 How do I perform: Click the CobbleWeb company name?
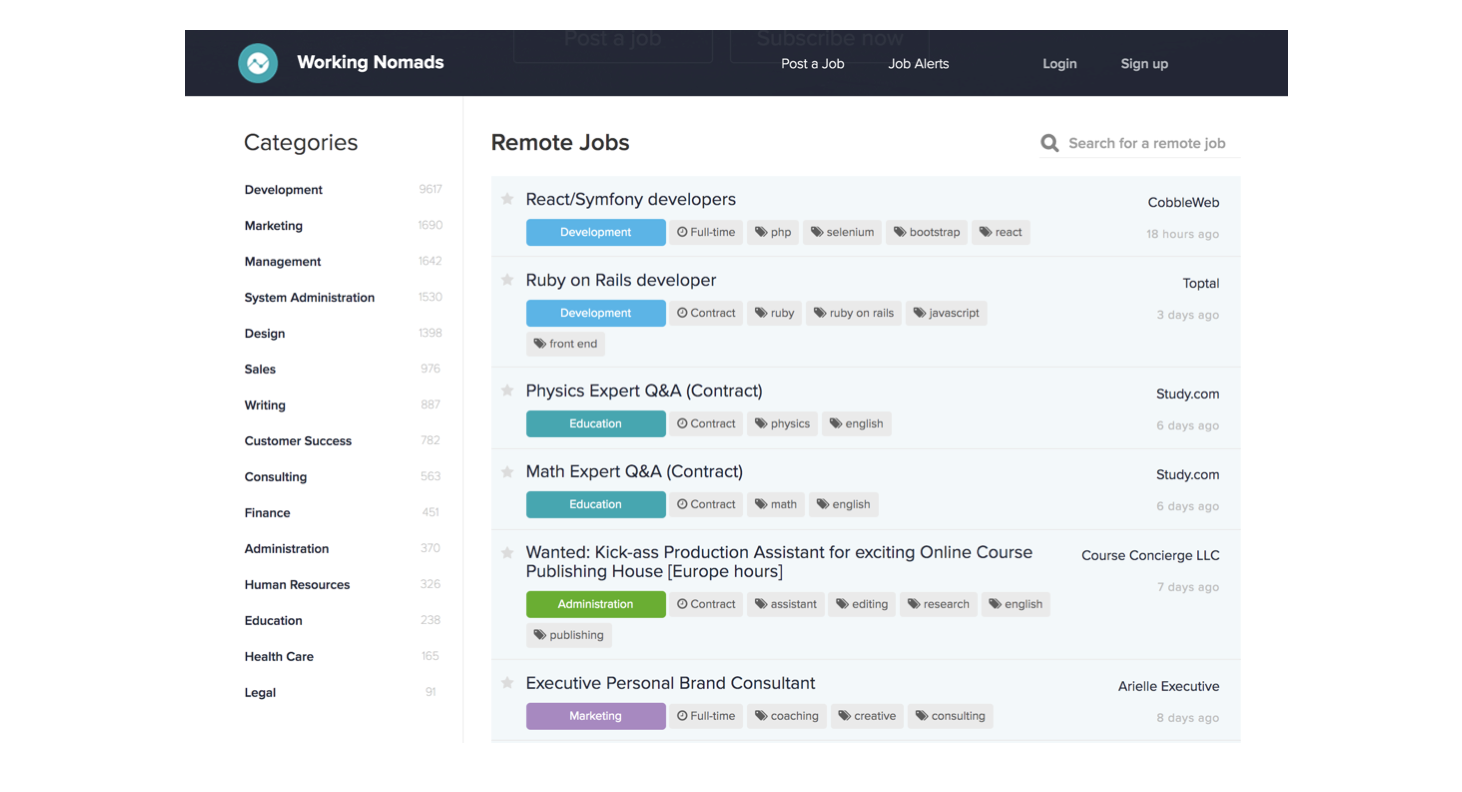tap(1183, 202)
